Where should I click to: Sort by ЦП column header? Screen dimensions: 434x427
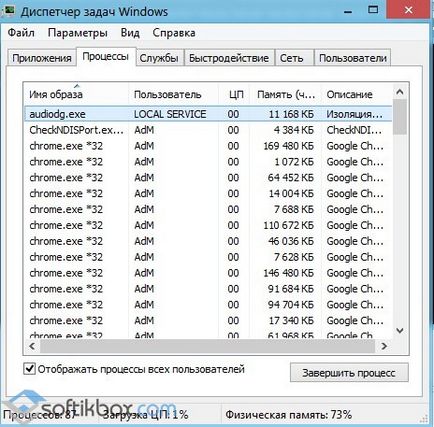pyautogui.click(x=234, y=94)
